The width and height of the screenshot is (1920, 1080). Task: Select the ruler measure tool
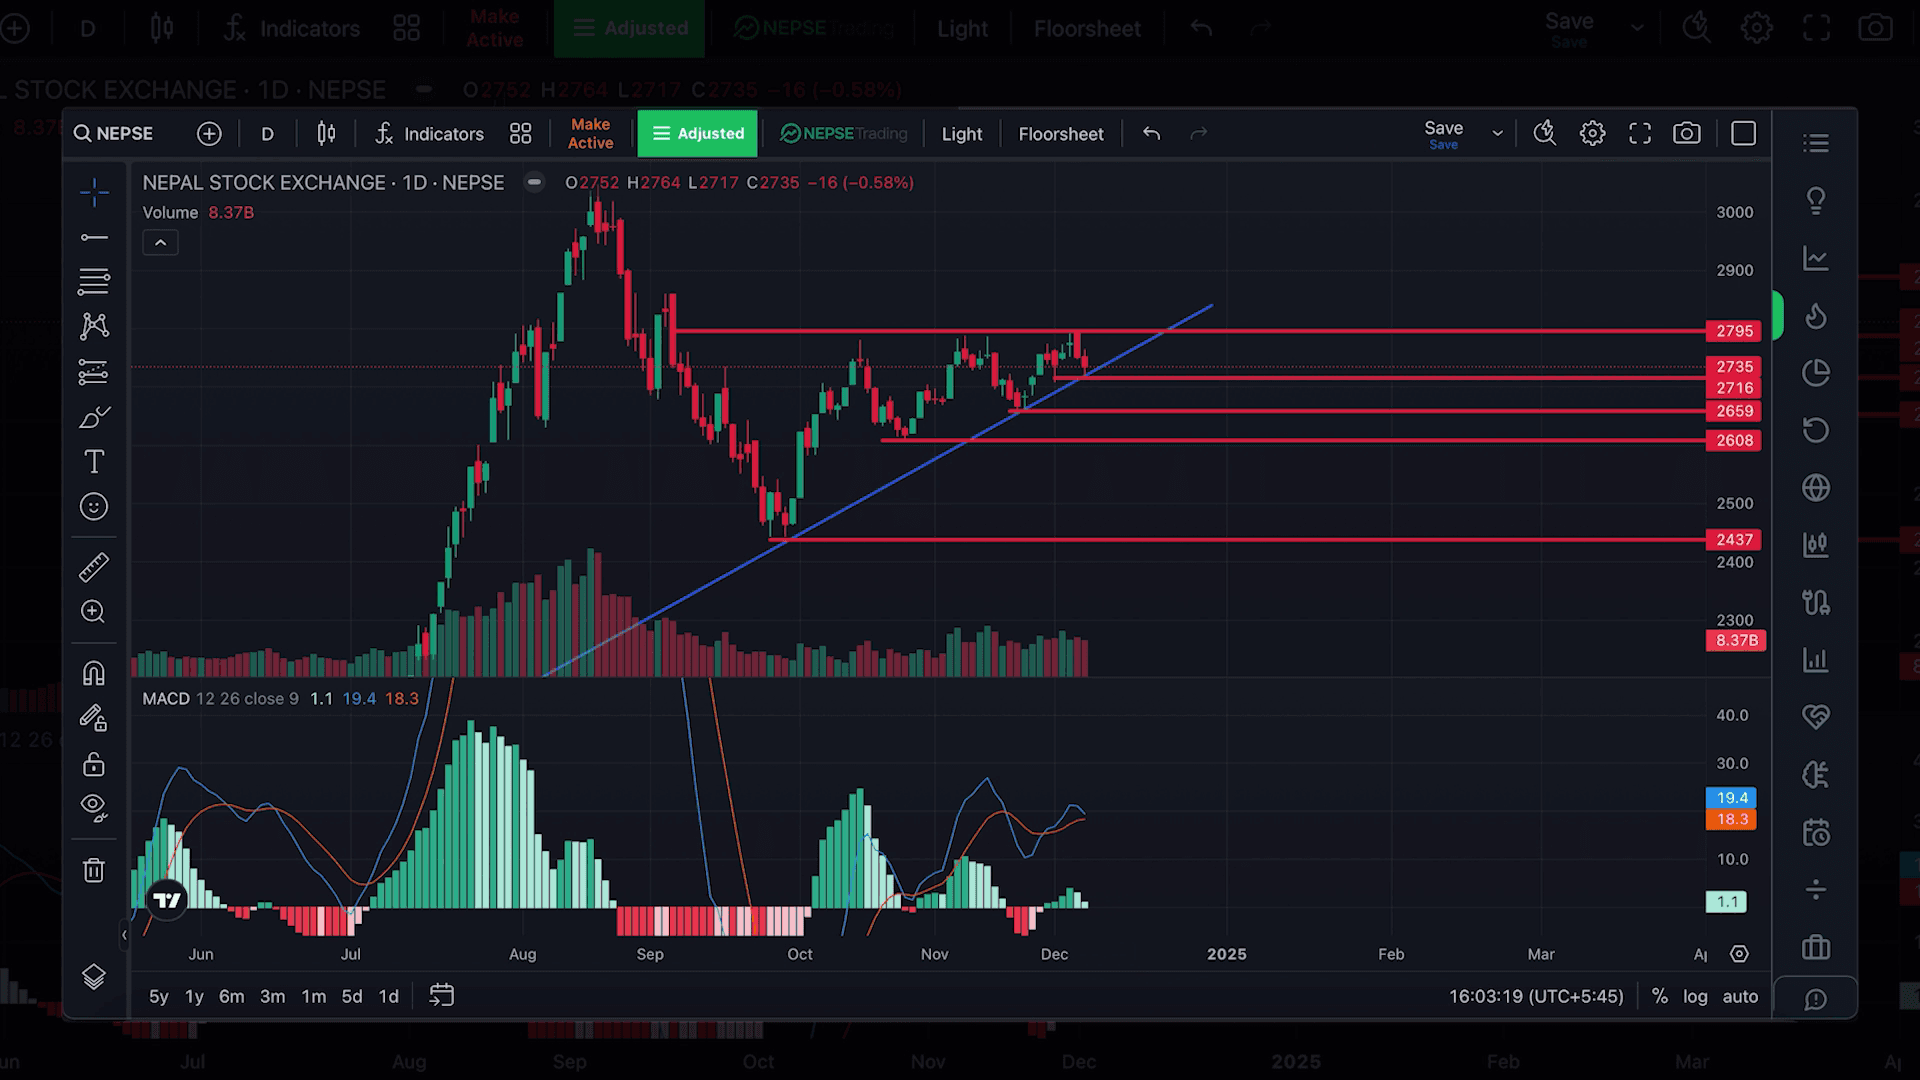94,567
